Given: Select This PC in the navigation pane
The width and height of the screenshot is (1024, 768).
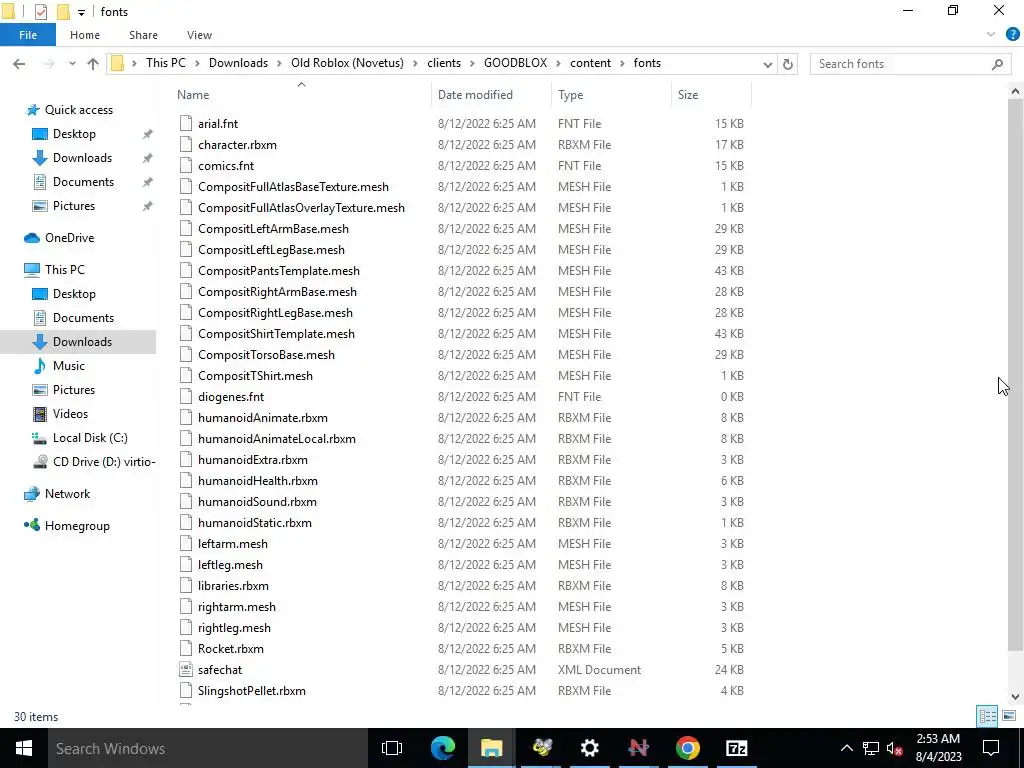Looking at the screenshot, I should tap(64, 270).
